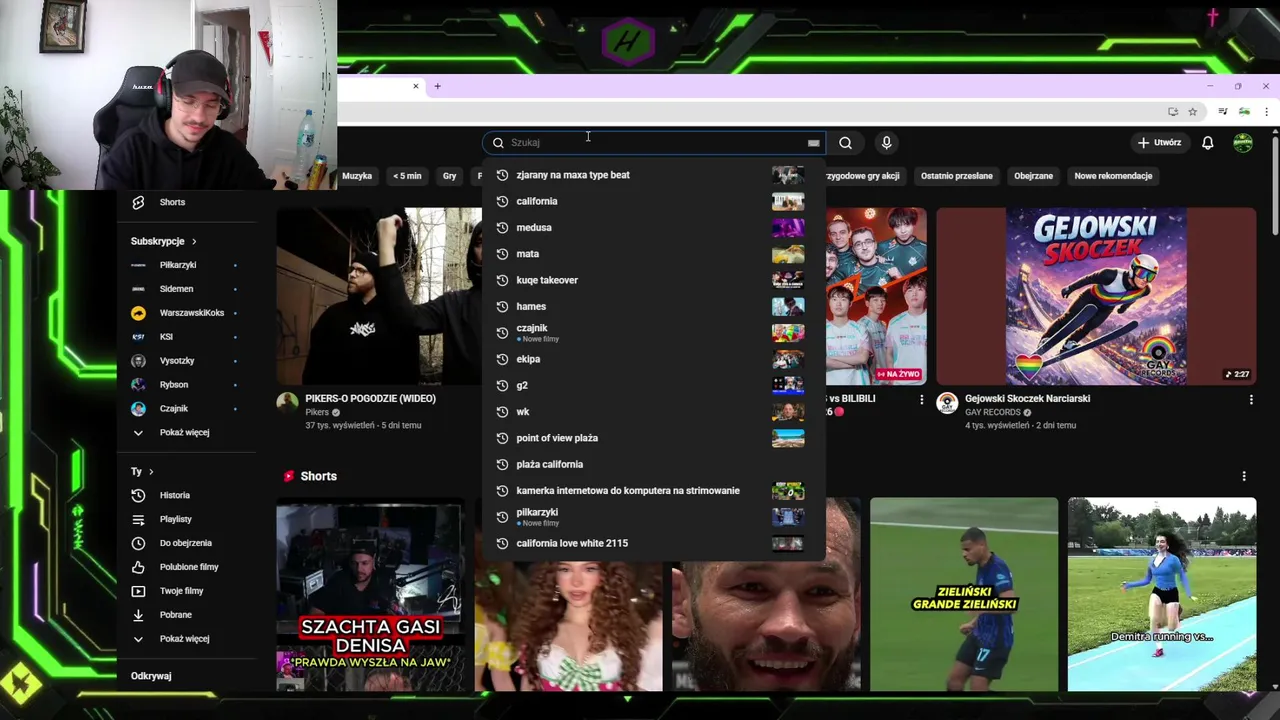This screenshot has width=1280, height=720.
Task: Open the browser three-dot menu
Action: click(x=1266, y=111)
